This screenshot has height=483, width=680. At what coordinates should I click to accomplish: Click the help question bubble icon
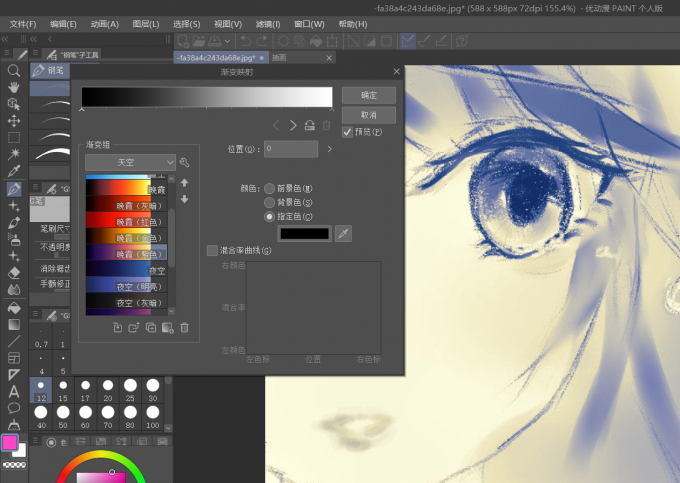click(x=462, y=41)
